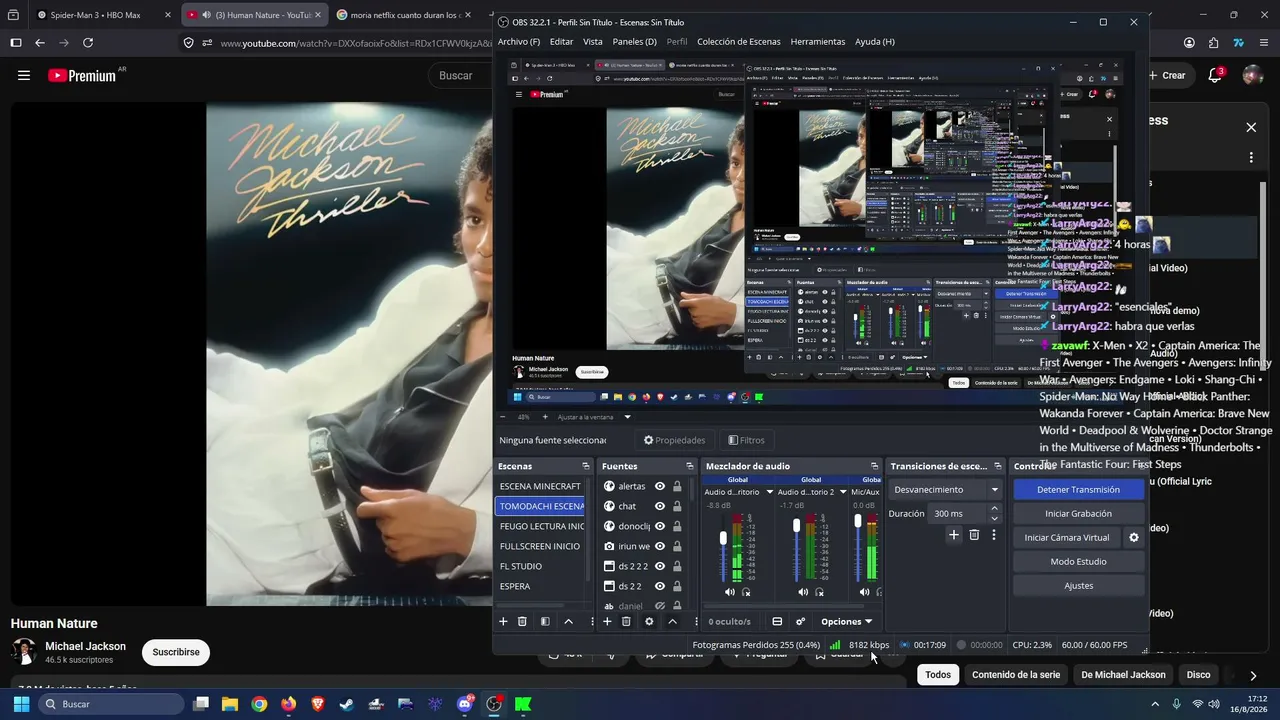Screen dimensions: 1280x720
Task: Adjust Mic/Aux volume fader
Action: tap(858, 521)
